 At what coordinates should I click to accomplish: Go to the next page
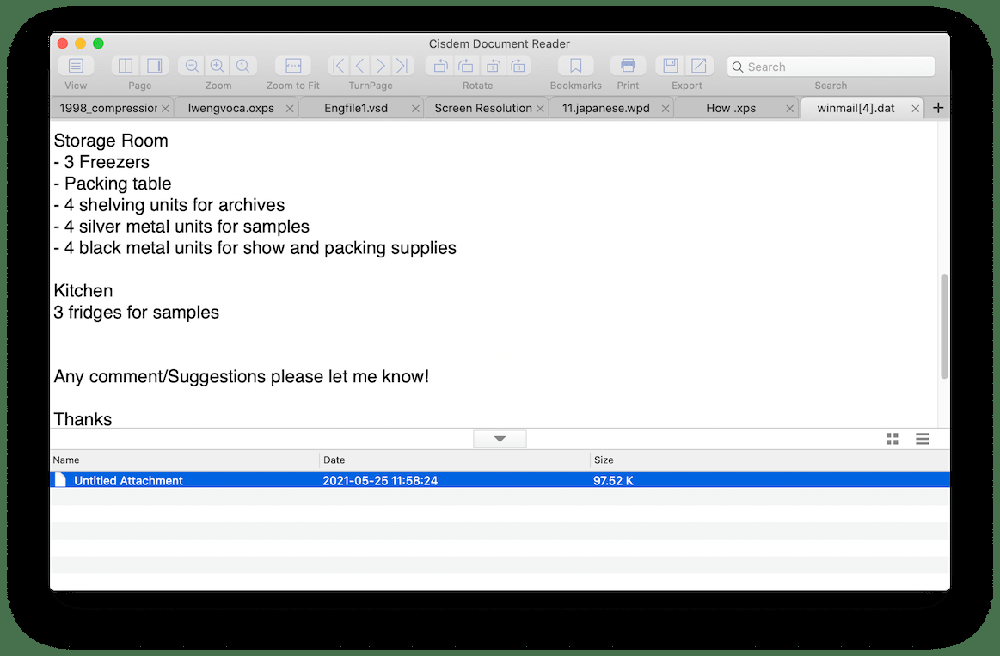[x=381, y=66]
